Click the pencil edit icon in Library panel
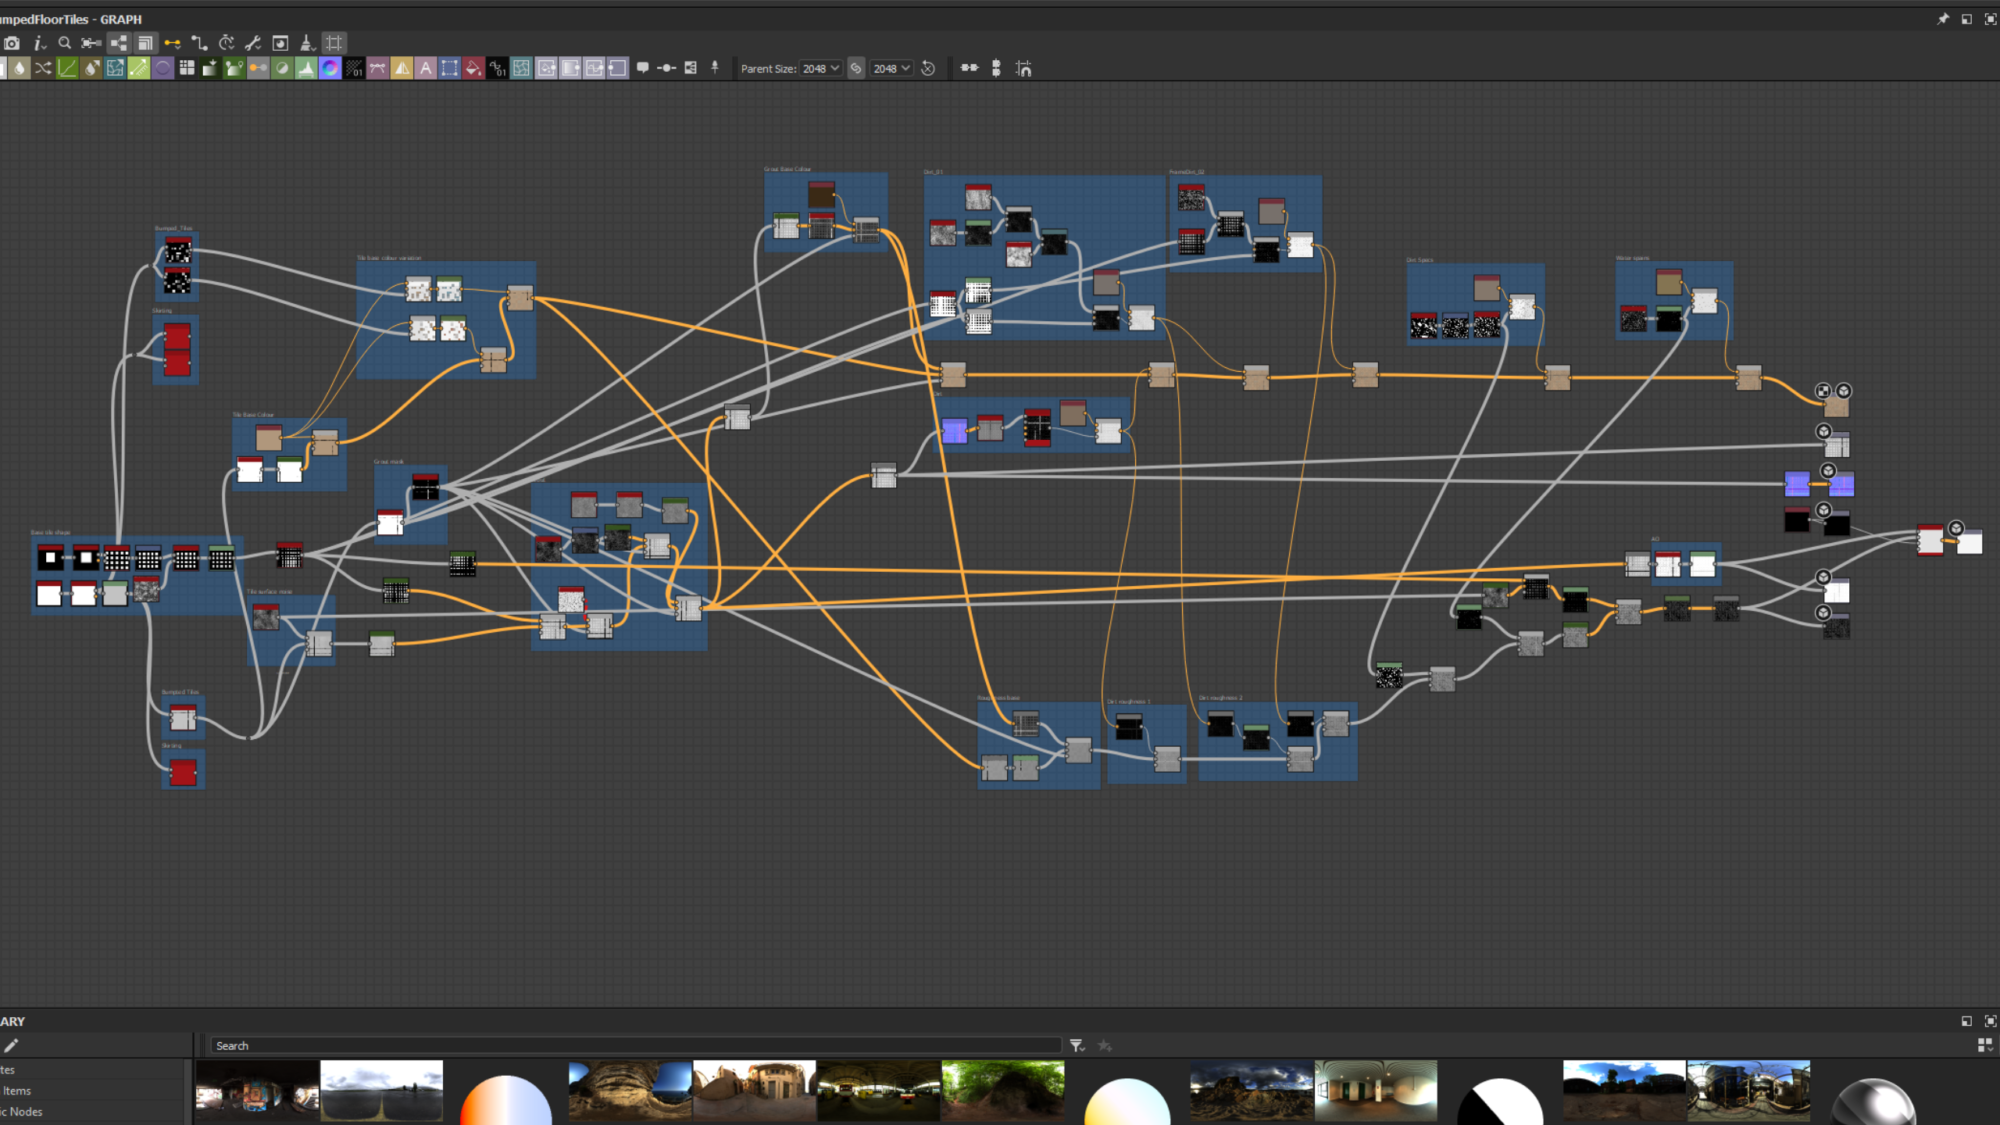Viewport: 2000px width, 1125px height. (x=12, y=1045)
